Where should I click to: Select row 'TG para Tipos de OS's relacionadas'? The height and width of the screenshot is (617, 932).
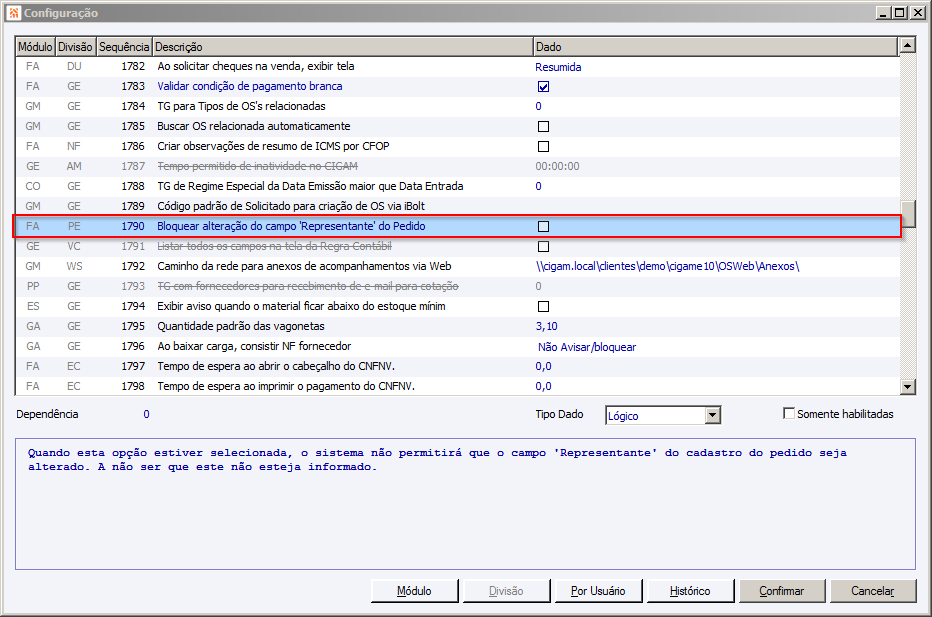click(457, 106)
